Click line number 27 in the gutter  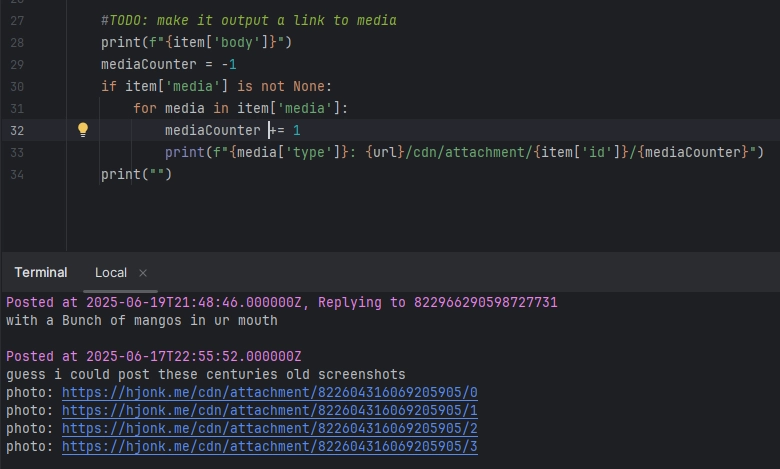(x=17, y=20)
